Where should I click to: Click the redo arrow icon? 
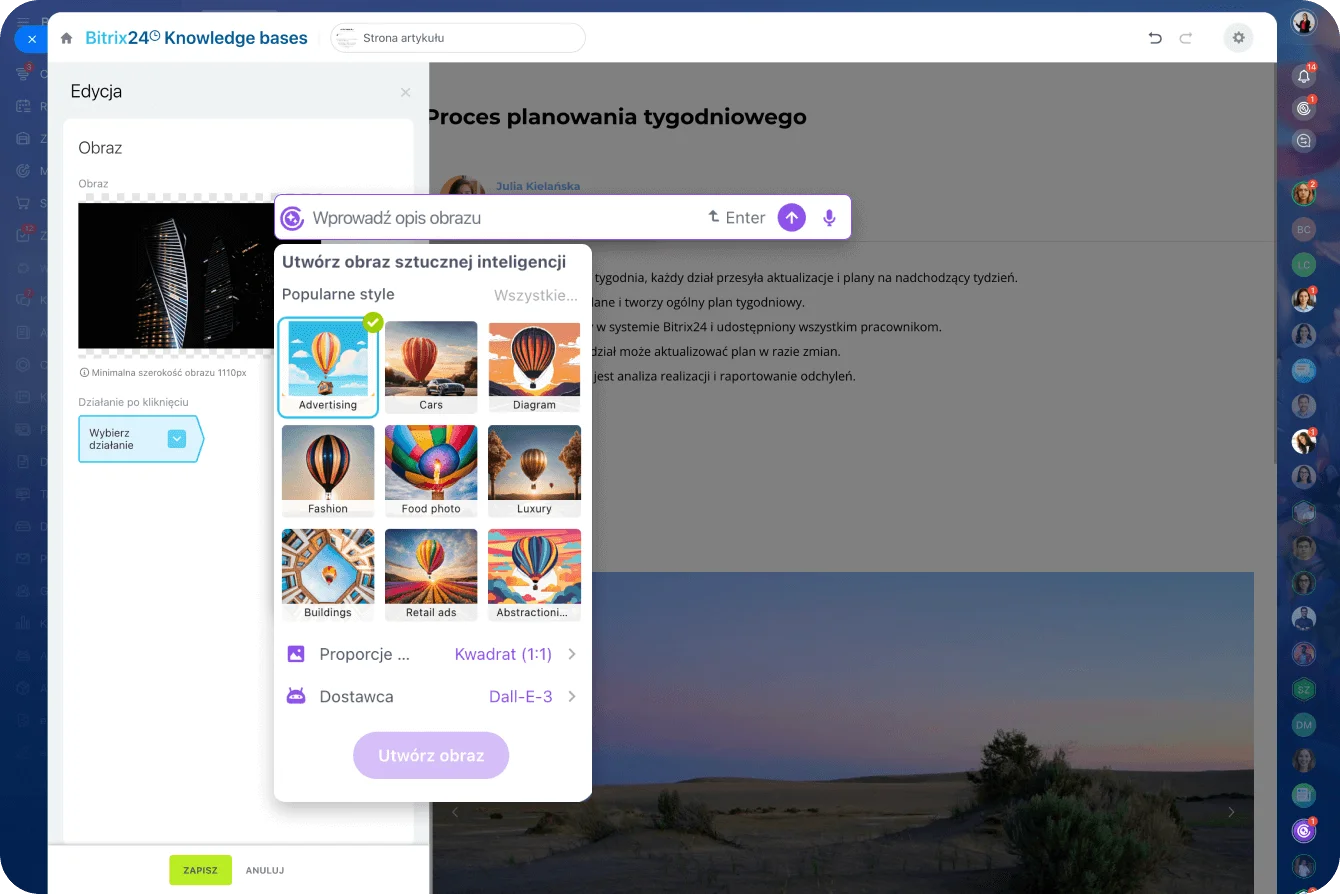coord(1186,38)
